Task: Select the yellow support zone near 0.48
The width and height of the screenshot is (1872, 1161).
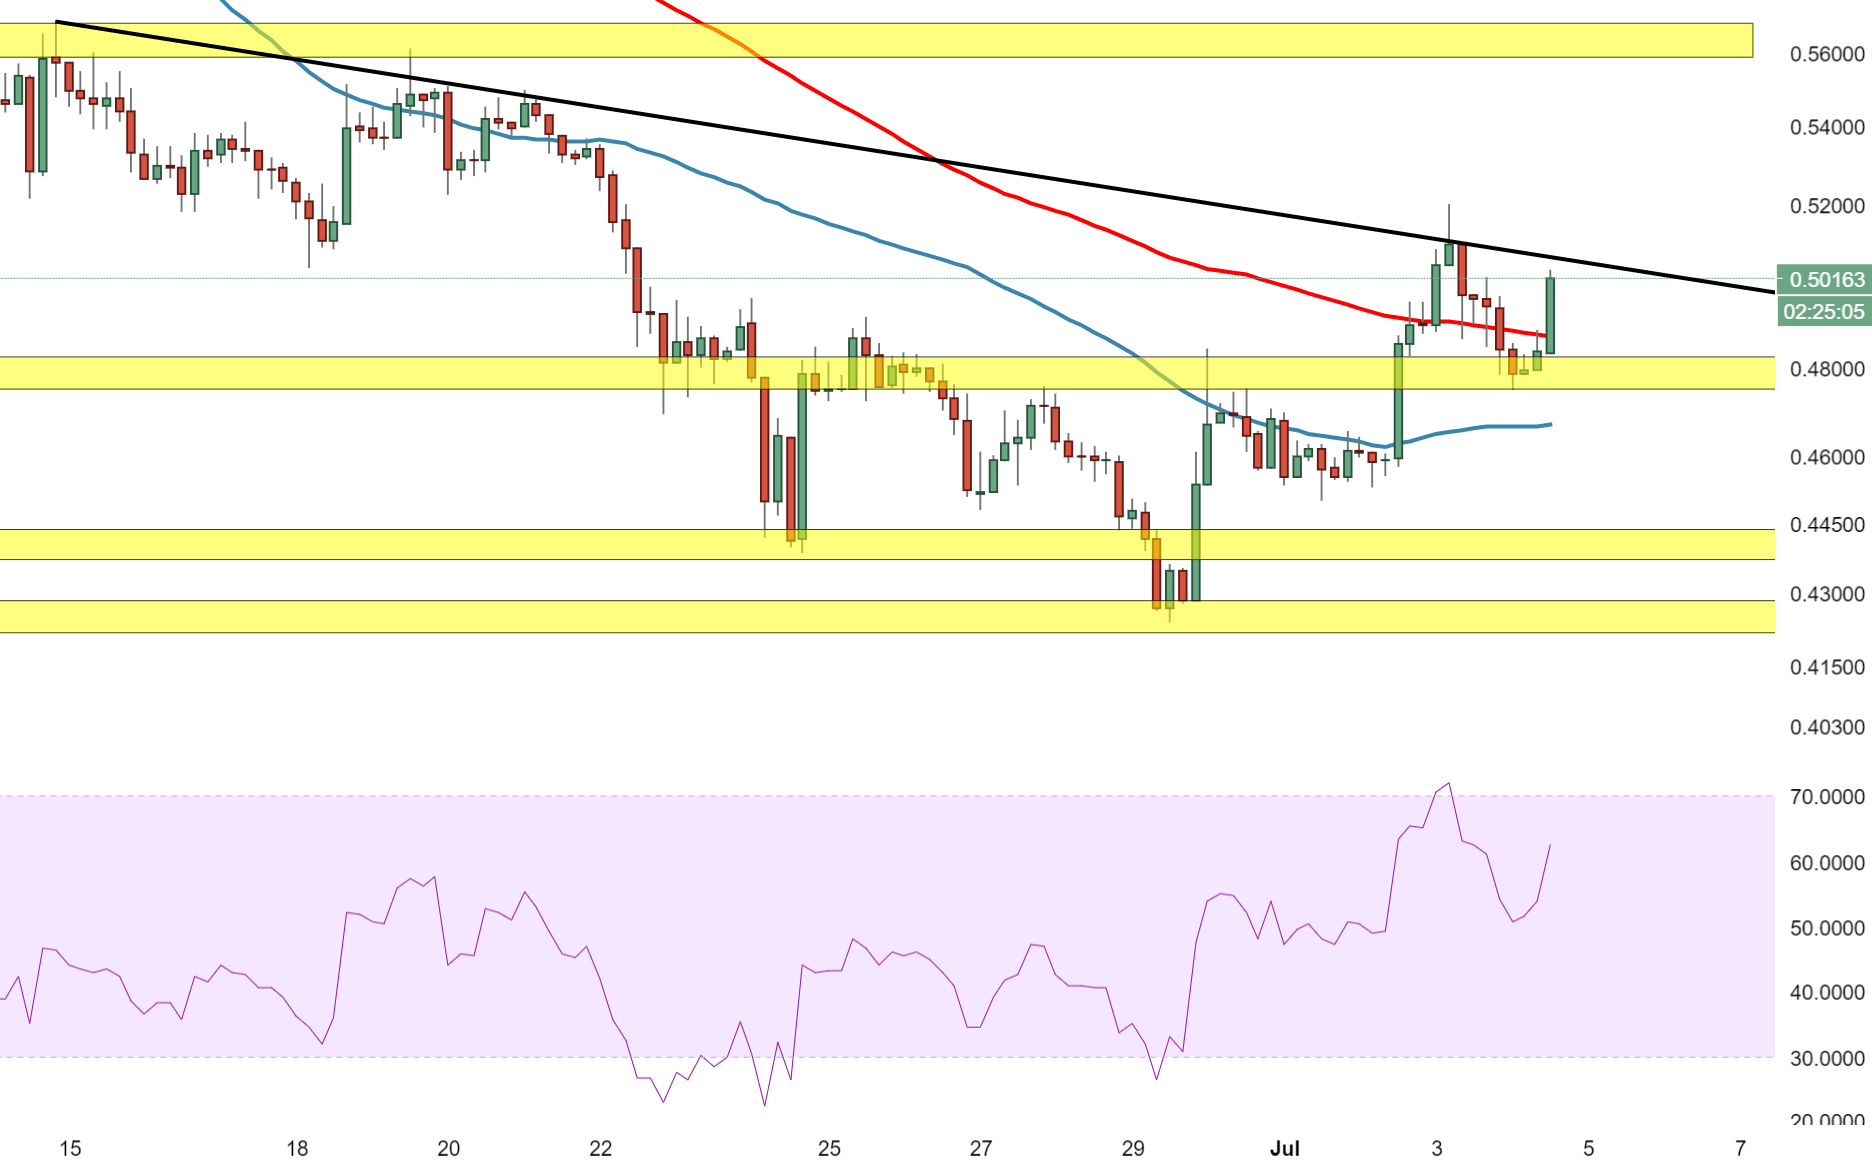Action: click(887, 372)
